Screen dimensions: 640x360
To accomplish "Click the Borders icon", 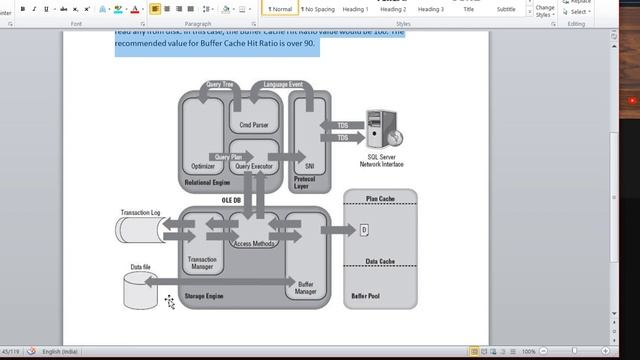I will (x=242, y=9).
